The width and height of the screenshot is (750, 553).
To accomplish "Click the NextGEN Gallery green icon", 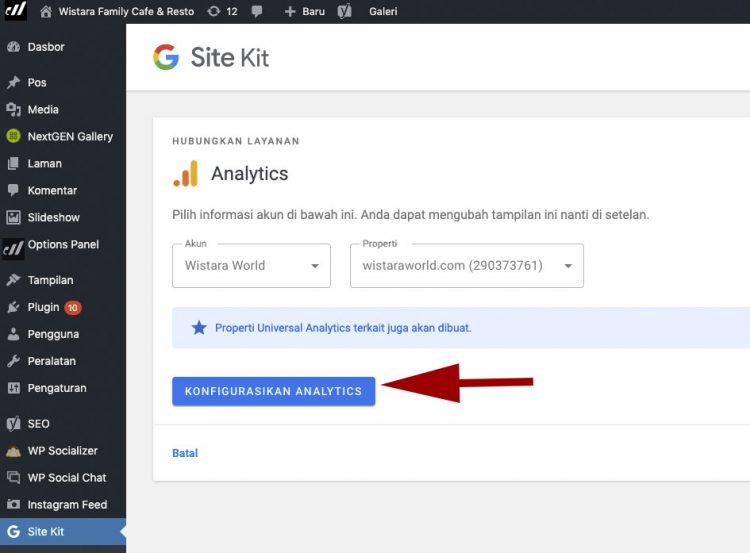I will pos(13,136).
